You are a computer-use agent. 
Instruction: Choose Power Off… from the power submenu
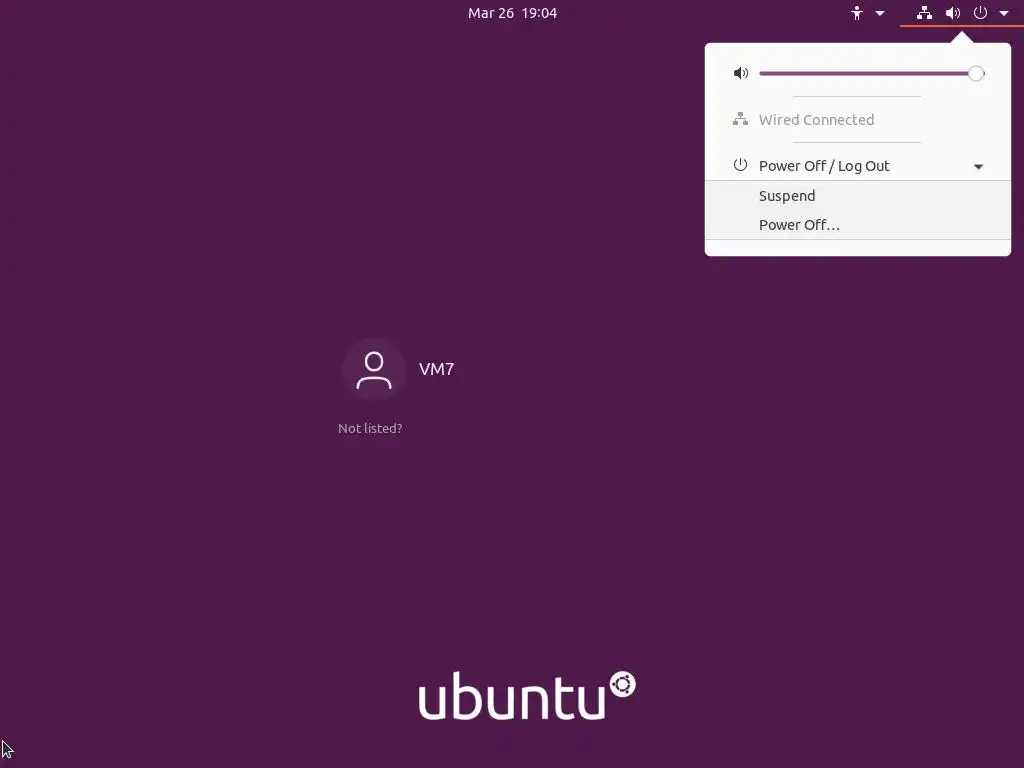click(857, 225)
